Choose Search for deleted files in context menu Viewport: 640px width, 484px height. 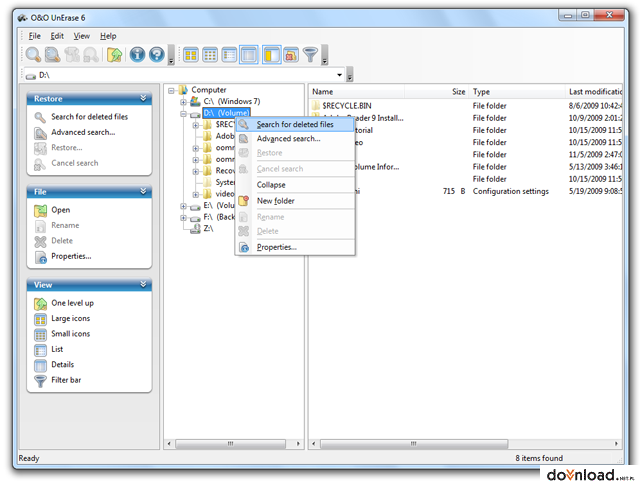295,124
